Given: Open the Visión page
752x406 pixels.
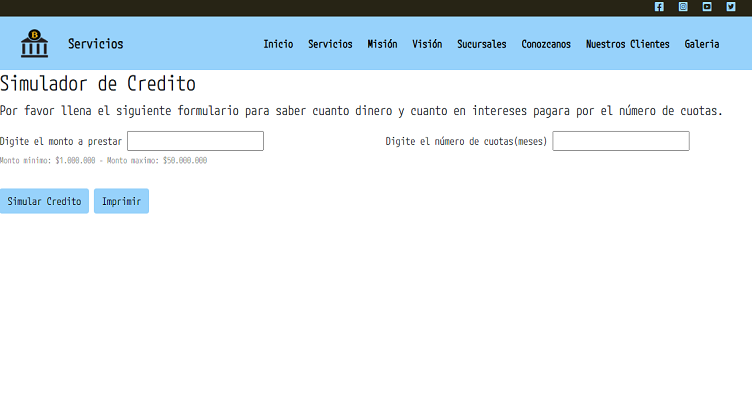Looking at the screenshot, I should coord(427,44).
